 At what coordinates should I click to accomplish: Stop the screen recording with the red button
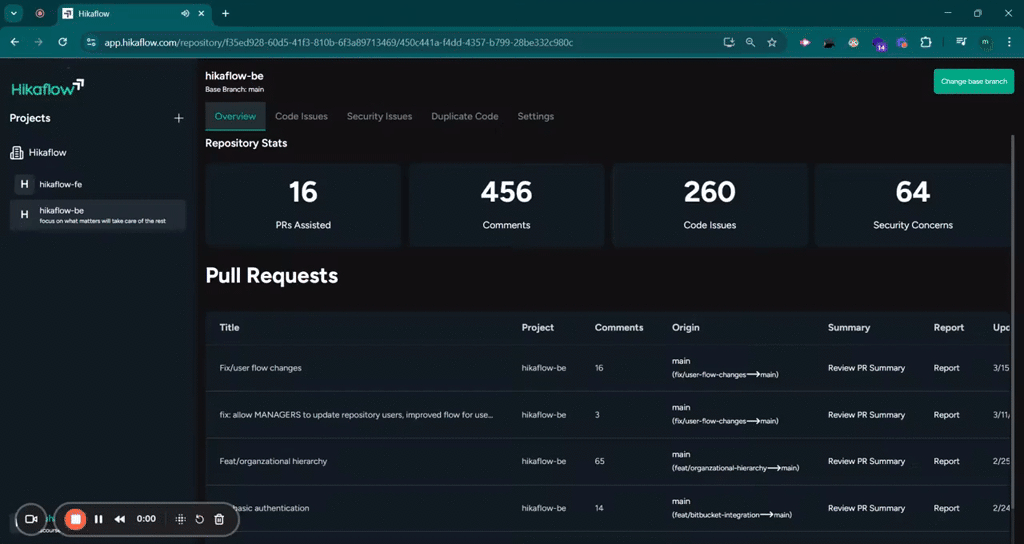(75, 519)
